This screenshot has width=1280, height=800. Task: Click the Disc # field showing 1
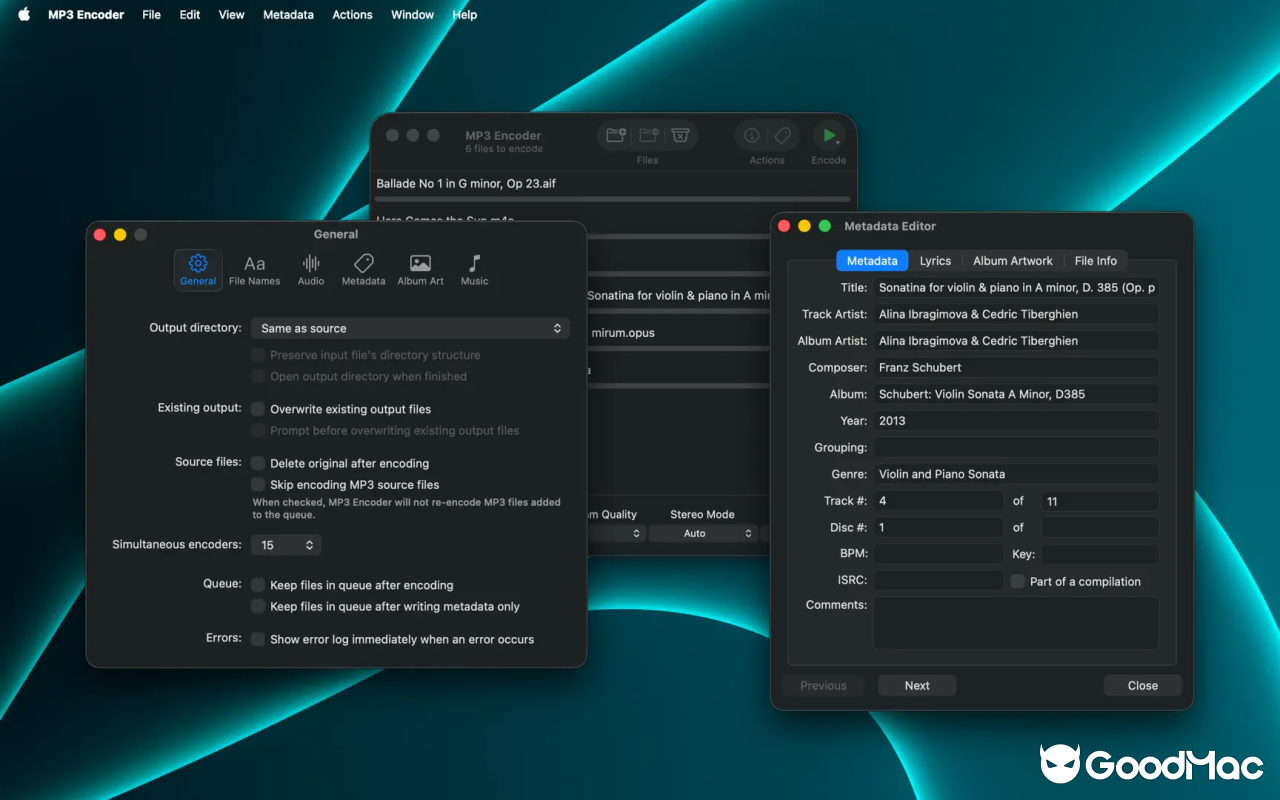[x=938, y=527]
